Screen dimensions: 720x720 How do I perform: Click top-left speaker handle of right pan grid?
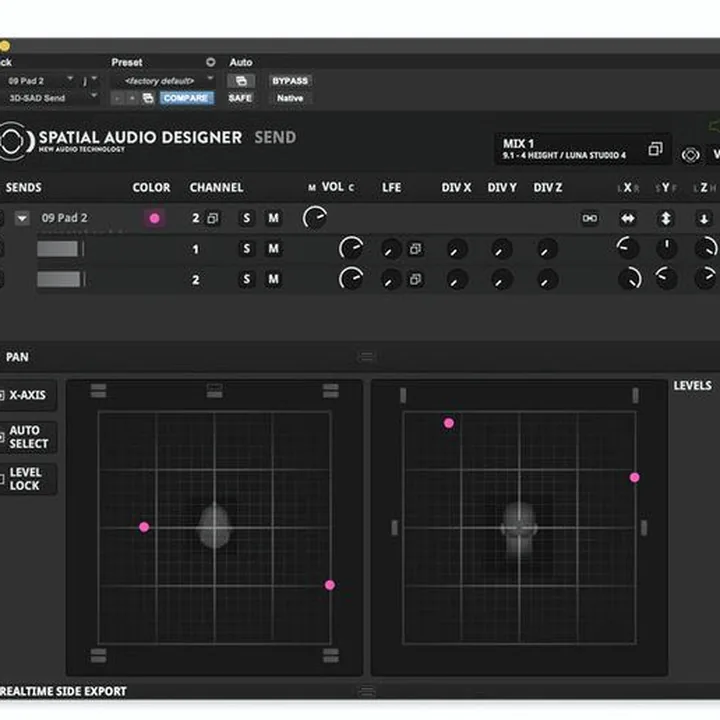click(403, 395)
